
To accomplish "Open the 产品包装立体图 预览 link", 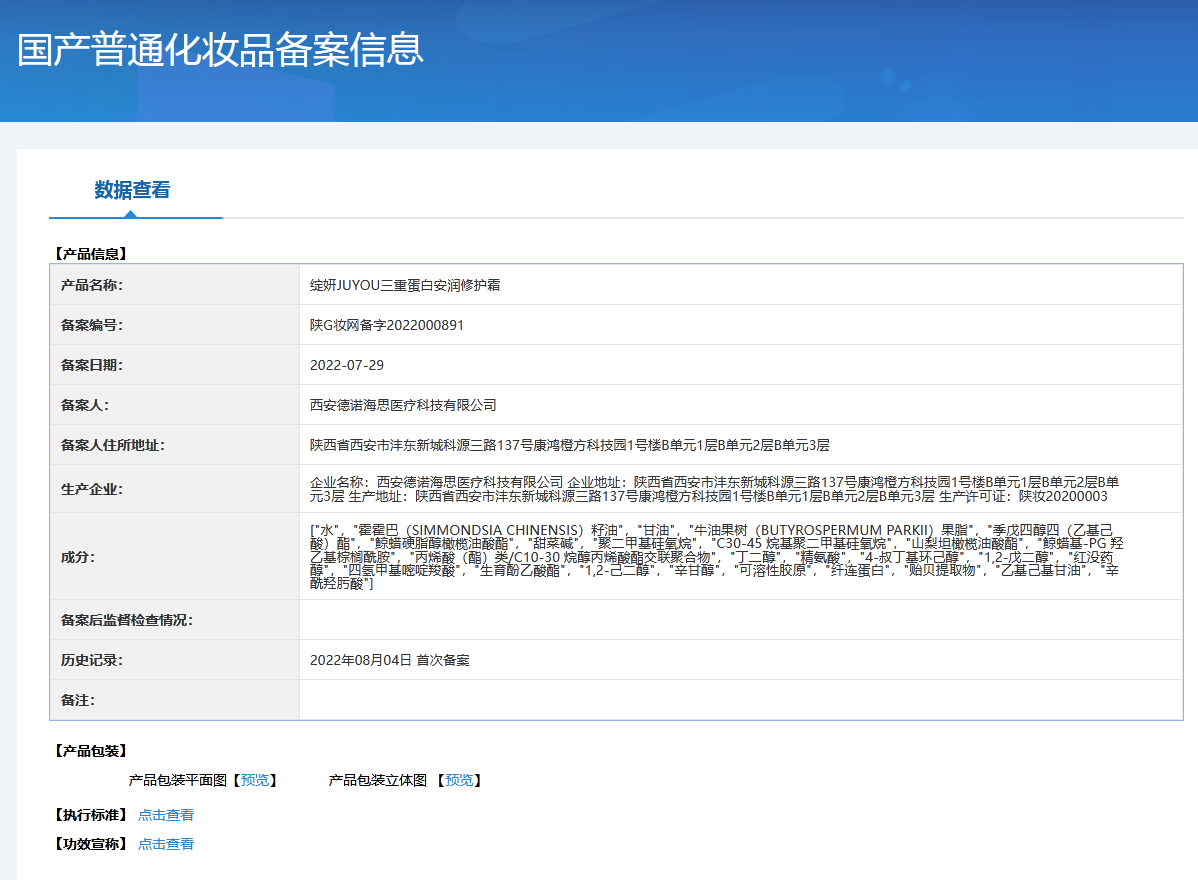I will (x=459, y=780).
